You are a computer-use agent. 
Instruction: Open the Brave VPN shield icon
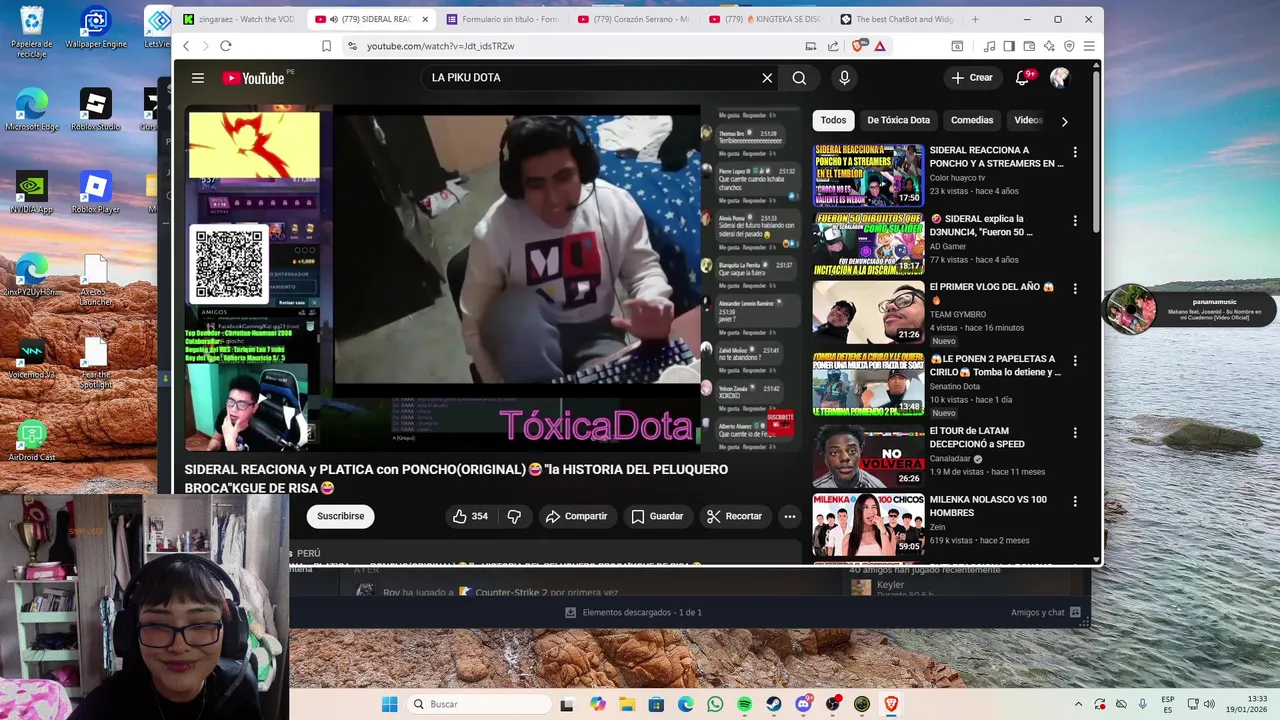click(x=1069, y=46)
